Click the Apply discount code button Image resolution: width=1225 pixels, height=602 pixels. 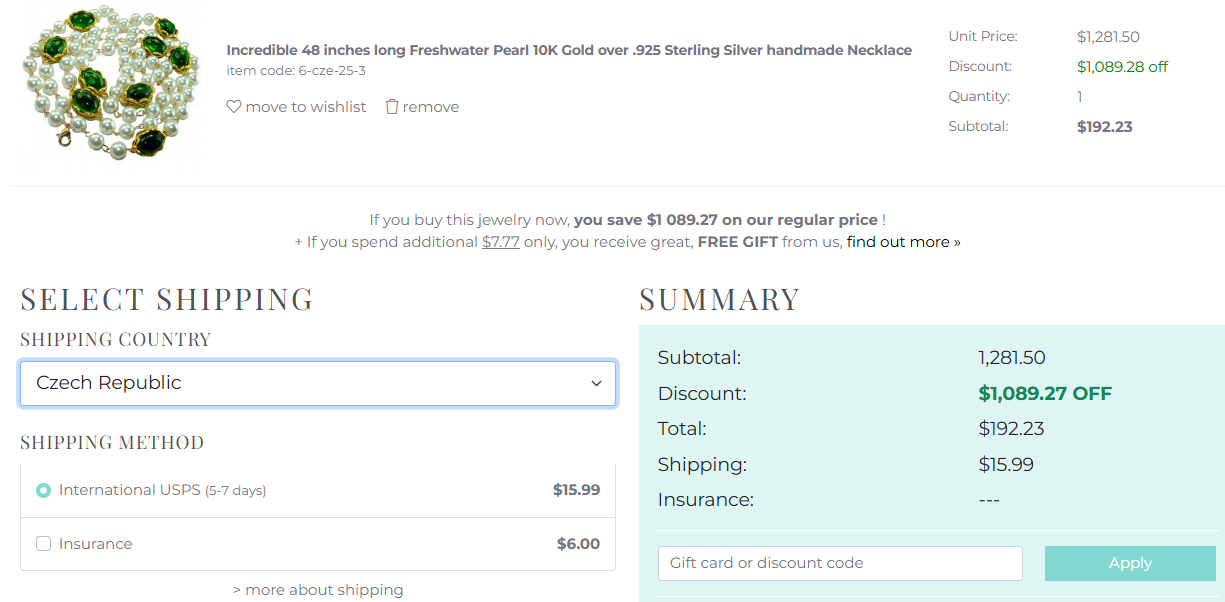1130,563
